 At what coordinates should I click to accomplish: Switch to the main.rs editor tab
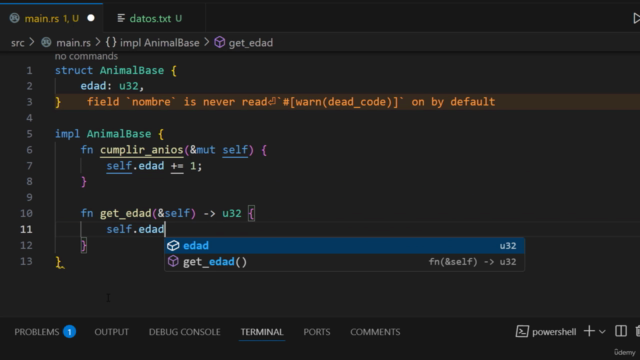[51, 18]
